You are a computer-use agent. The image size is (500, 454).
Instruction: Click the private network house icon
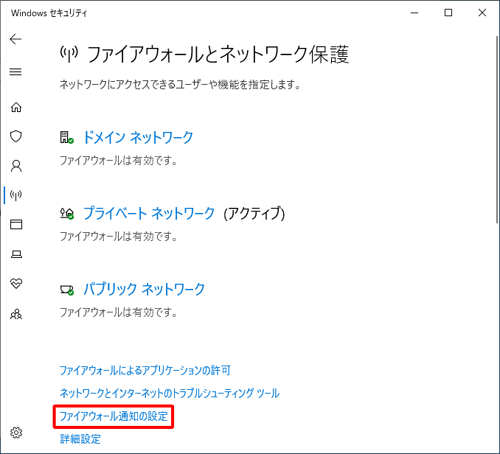(x=67, y=213)
